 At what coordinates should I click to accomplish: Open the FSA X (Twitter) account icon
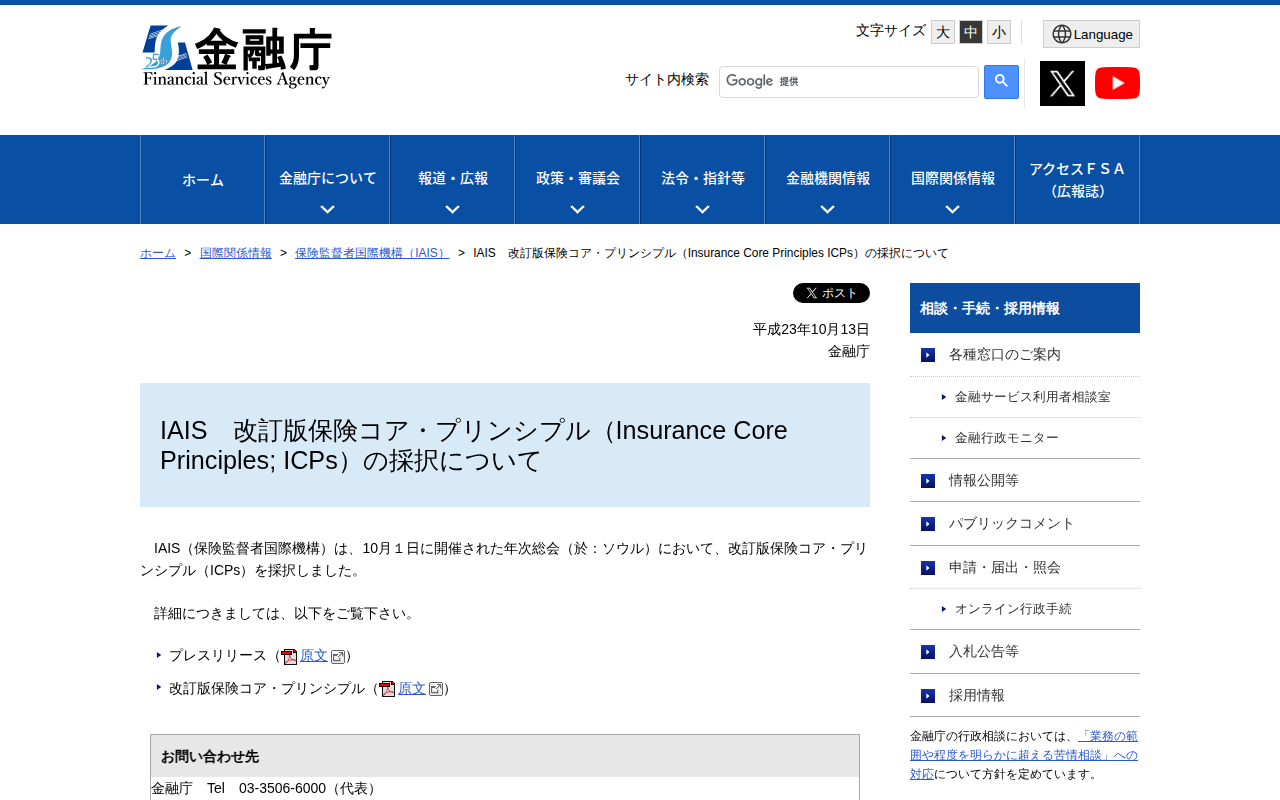click(1062, 82)
